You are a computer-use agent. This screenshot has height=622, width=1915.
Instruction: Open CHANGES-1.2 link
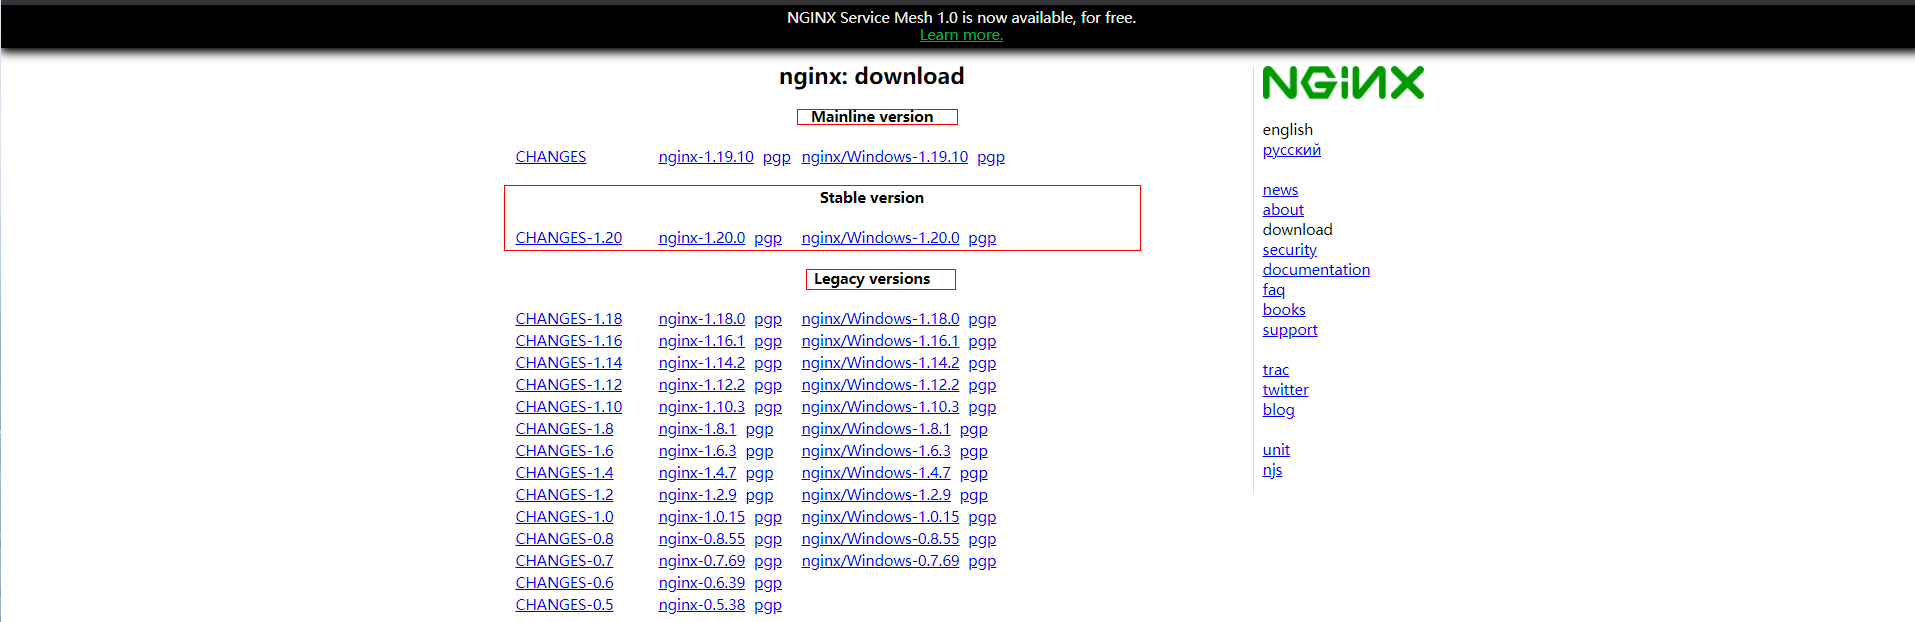pos(565,495)
